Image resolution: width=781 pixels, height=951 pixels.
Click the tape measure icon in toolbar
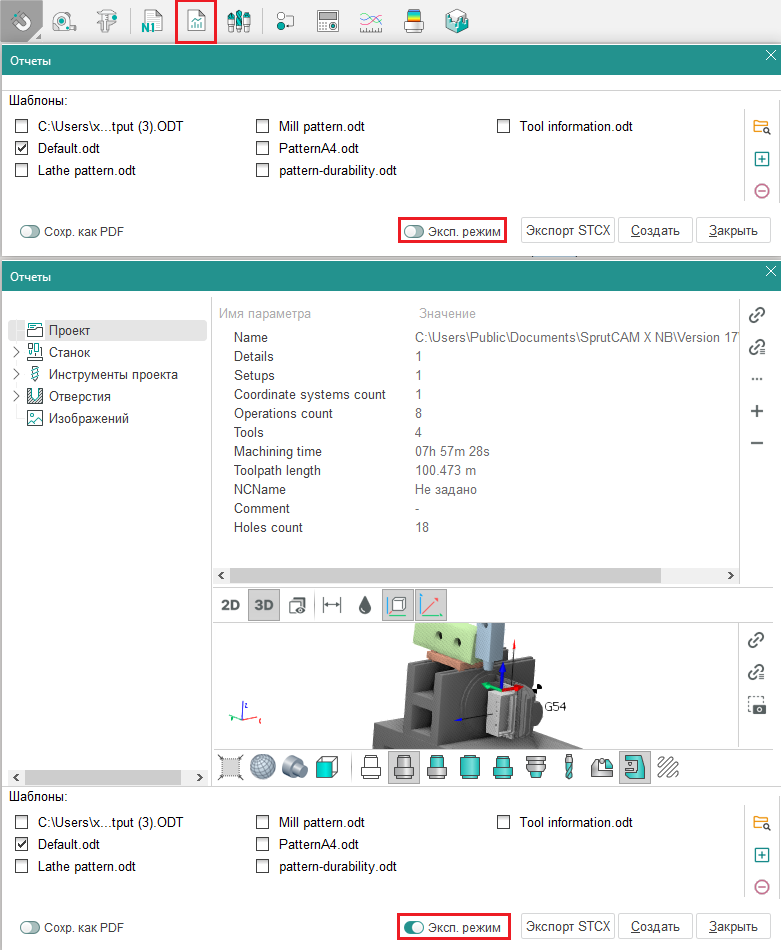pos(63,22)
